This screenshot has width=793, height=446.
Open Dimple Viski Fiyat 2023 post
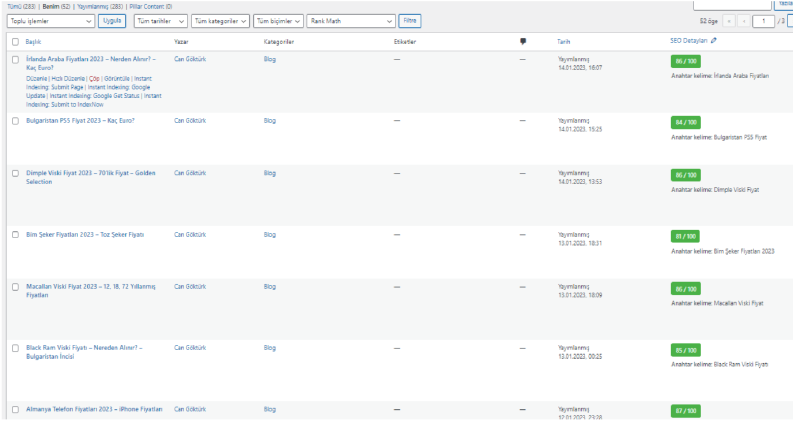pyautogui.click(x=91, y=177)
